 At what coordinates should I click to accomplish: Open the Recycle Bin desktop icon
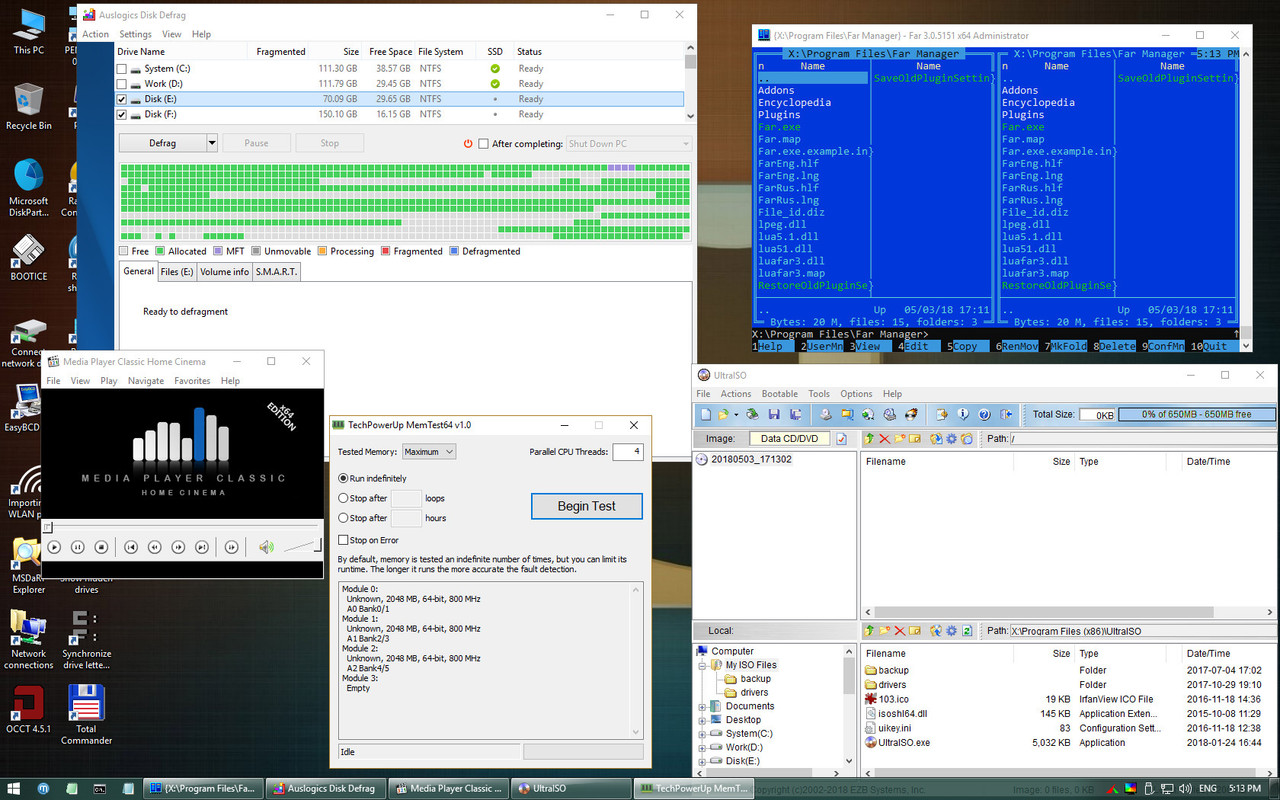click(x=28, y=107)
